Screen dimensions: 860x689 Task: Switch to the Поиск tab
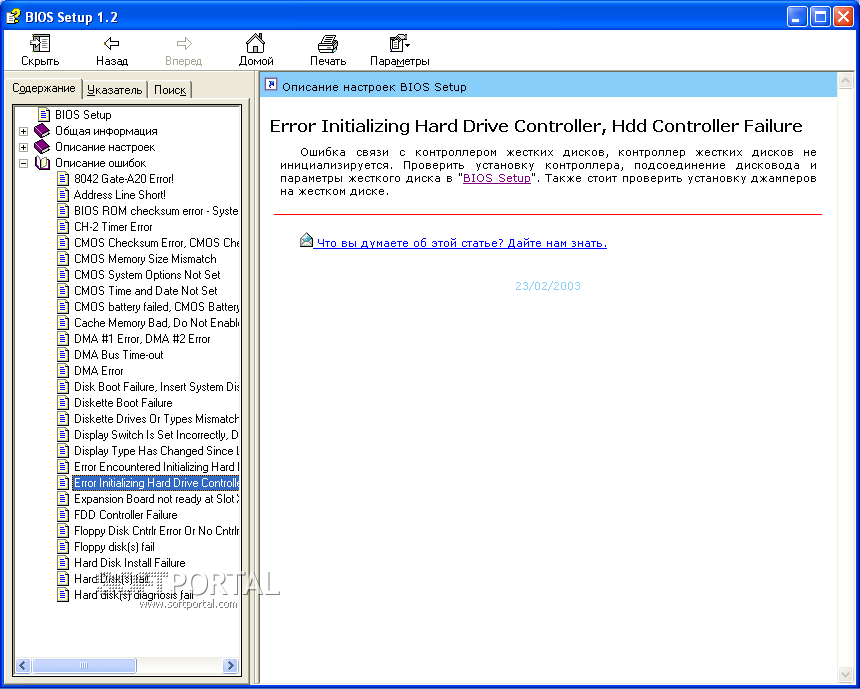169,90
